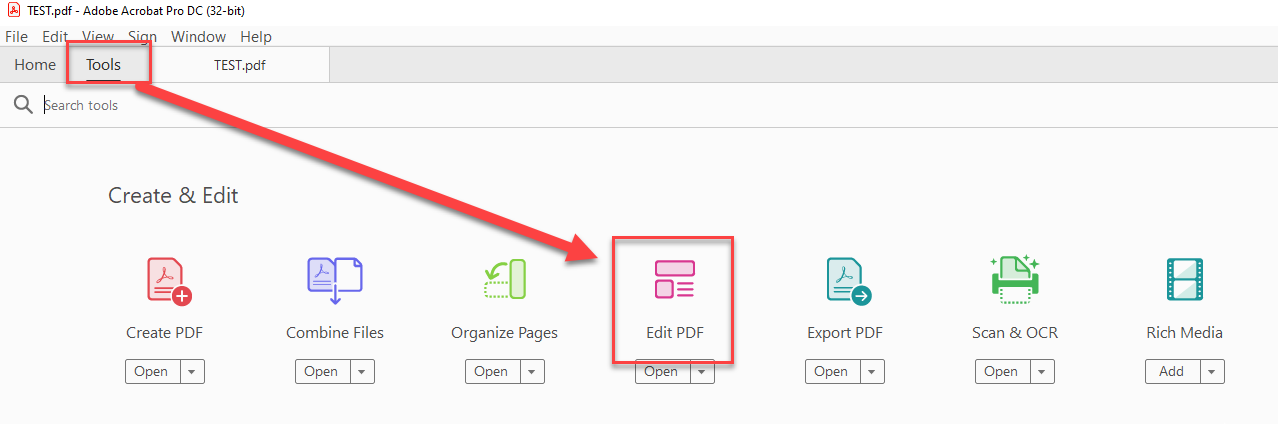This screenshot has height=424, width=1278.
Task: Click the Export PDF label
Action: [x=845, y=333]
